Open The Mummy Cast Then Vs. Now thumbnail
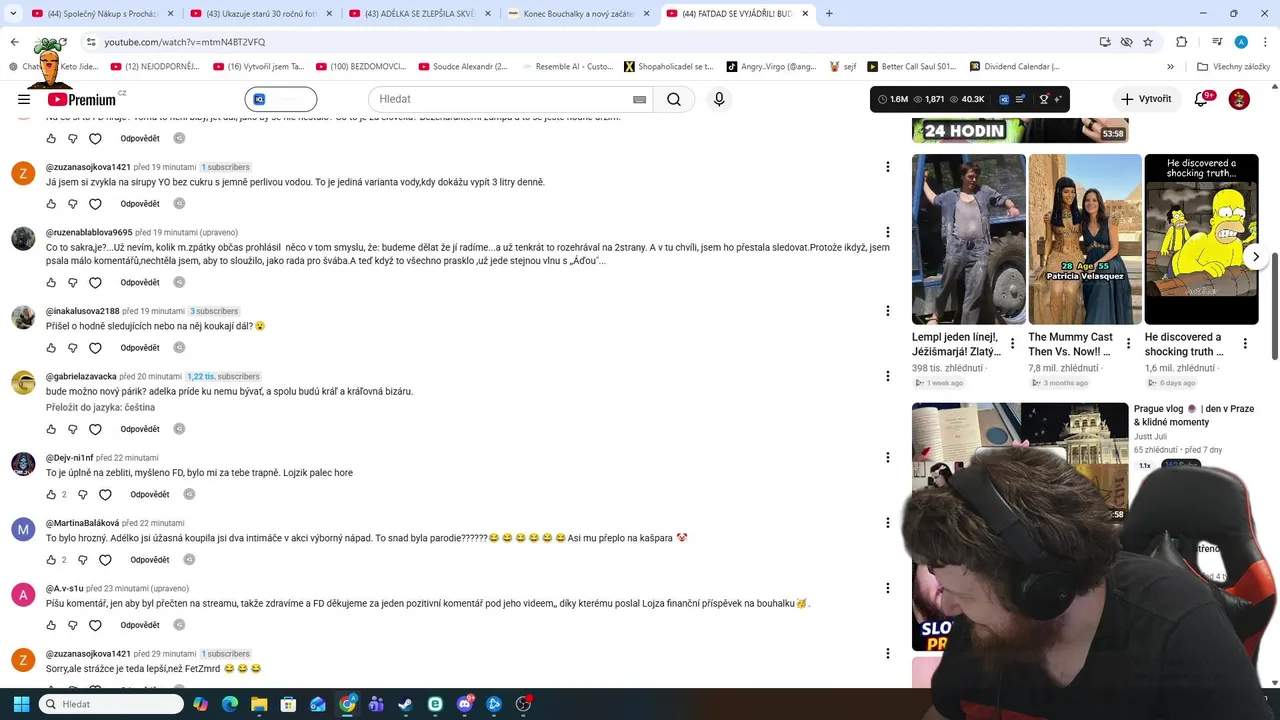Viewport: 1280px width, 720px height. pyautogui.click(x=1085, y=239)
